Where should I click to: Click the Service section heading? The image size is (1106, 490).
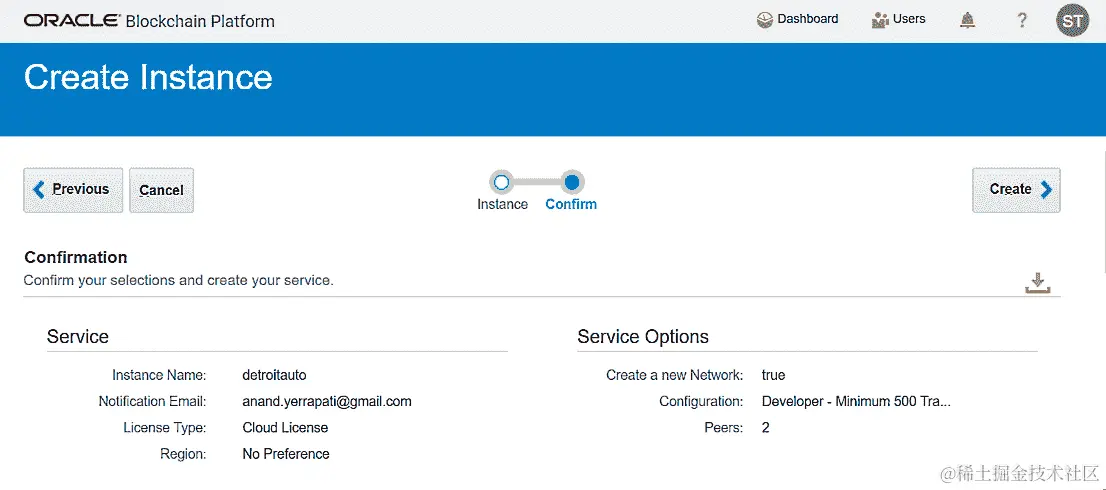(78, 337)
